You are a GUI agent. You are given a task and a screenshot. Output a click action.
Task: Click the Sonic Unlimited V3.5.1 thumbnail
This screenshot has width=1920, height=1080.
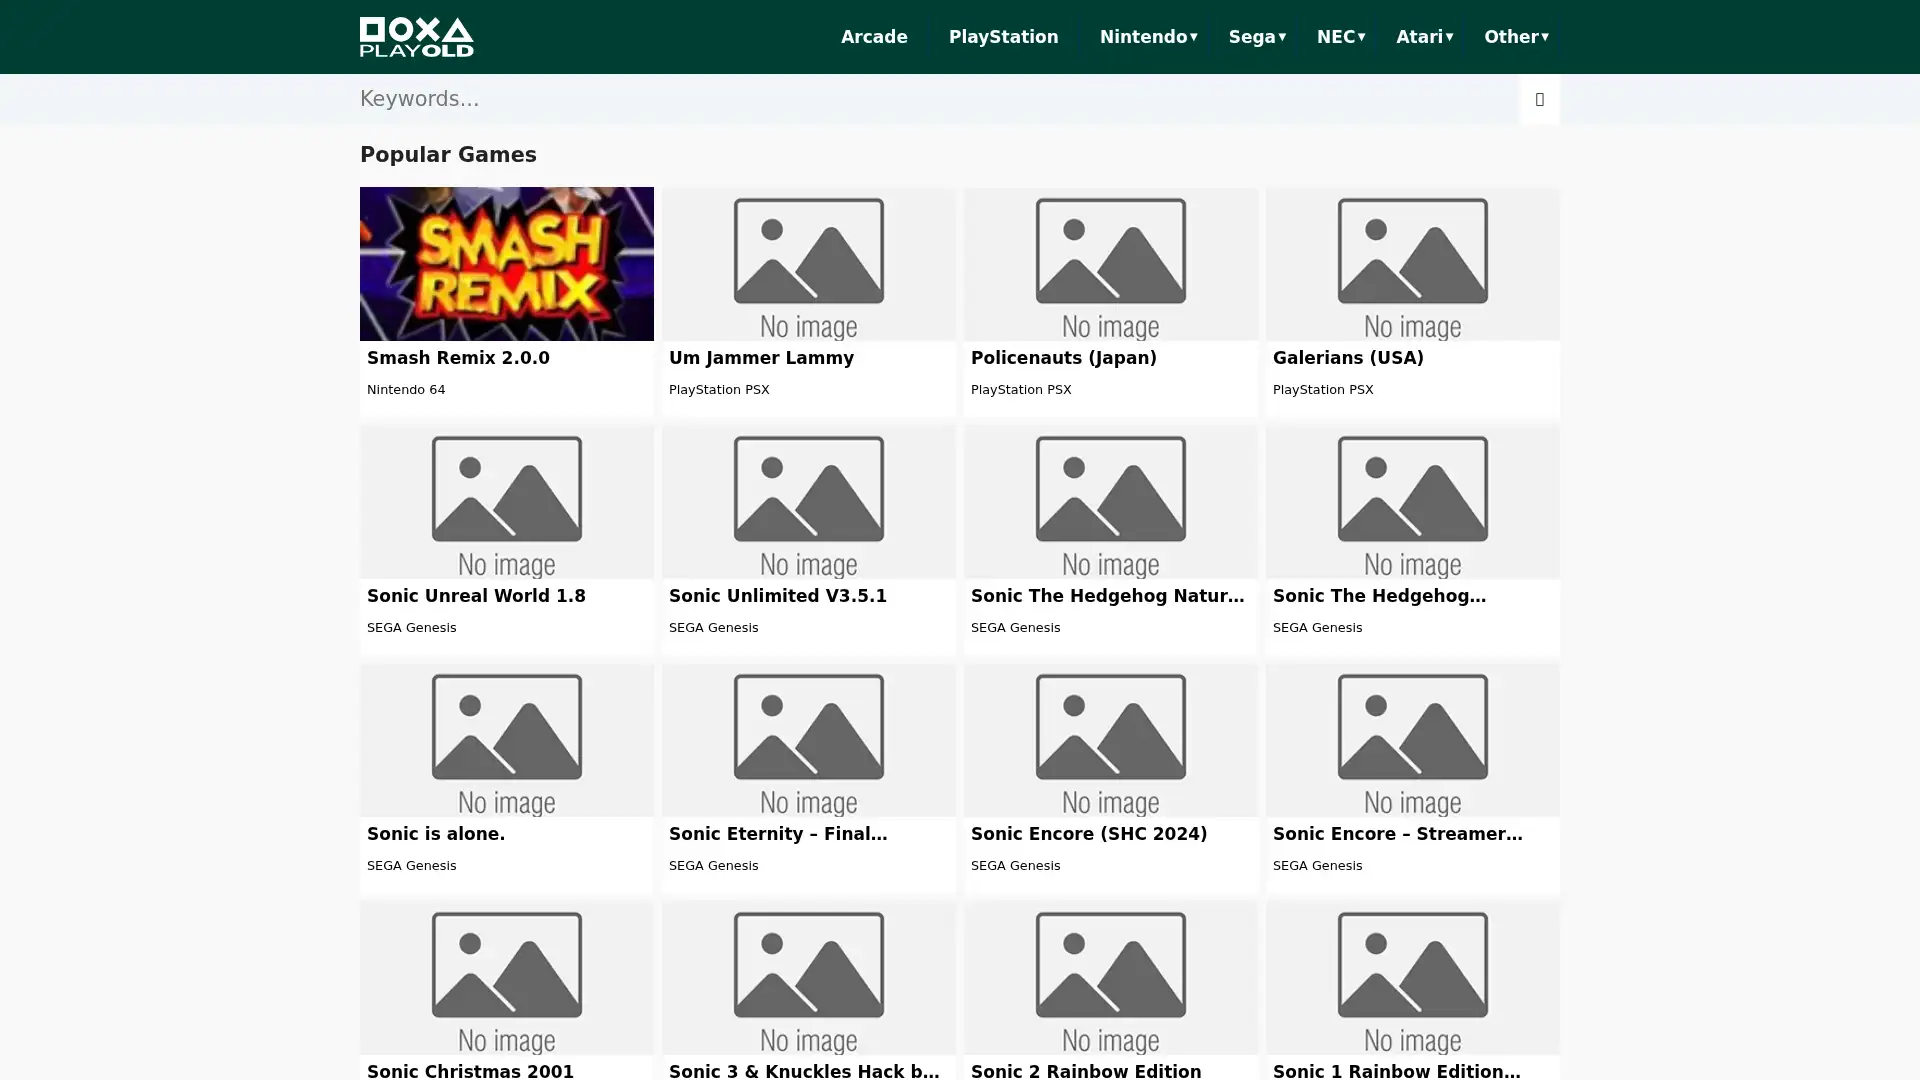point(808,501)
